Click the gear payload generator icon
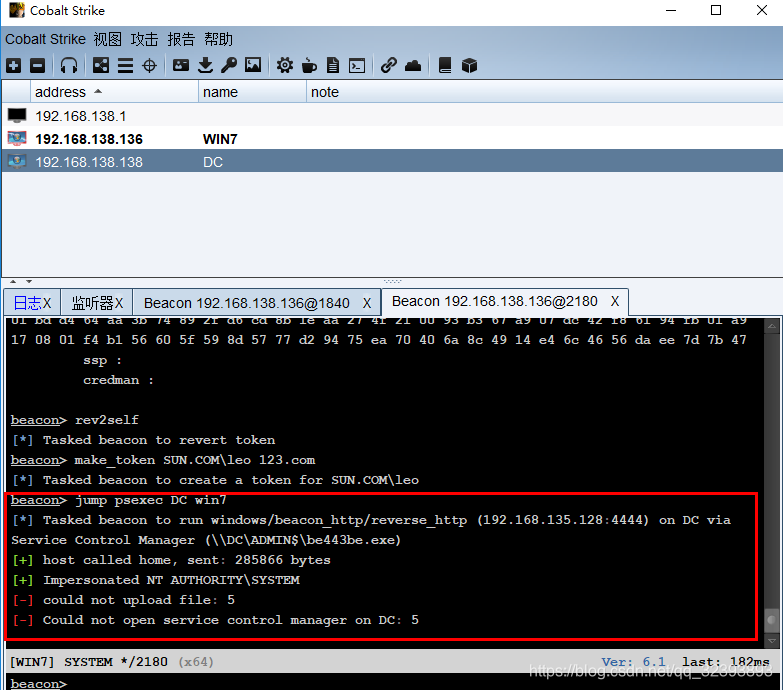This screenshot has height=690, width=783. (x=285, y=65)
